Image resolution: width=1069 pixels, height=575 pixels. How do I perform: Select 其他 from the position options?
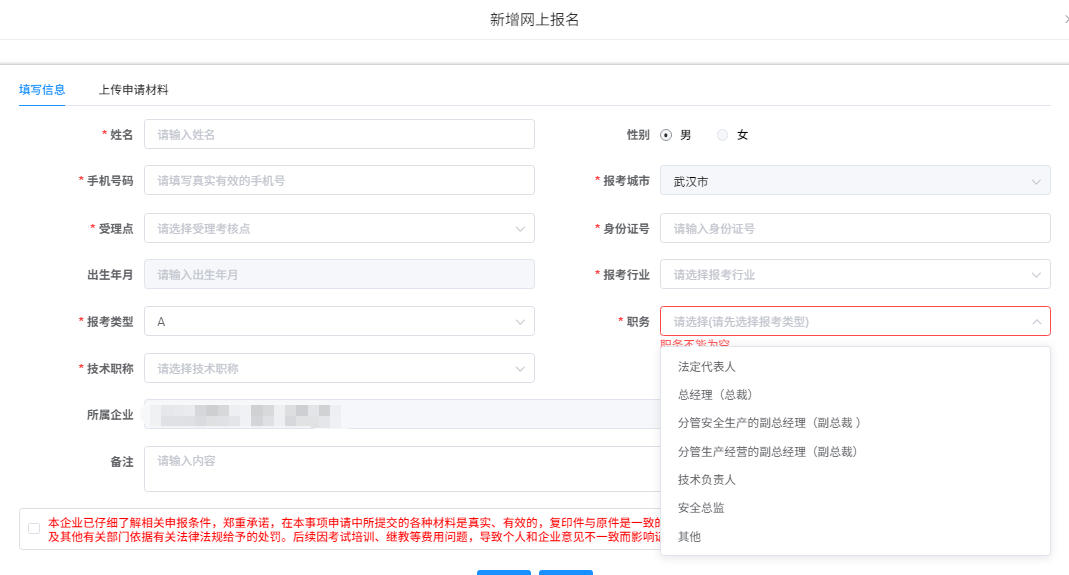(689, 537)
